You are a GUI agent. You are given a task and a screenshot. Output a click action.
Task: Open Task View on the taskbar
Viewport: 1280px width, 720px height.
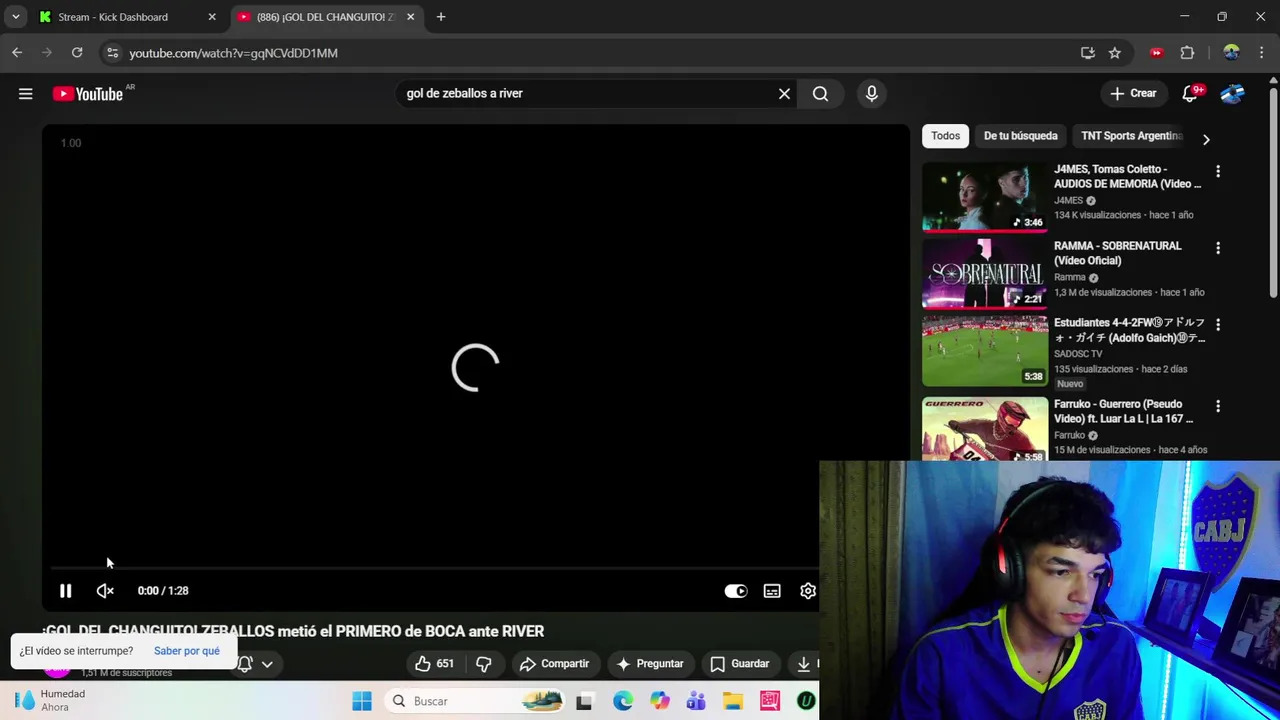pyautogui.click(x=584, y=701)
